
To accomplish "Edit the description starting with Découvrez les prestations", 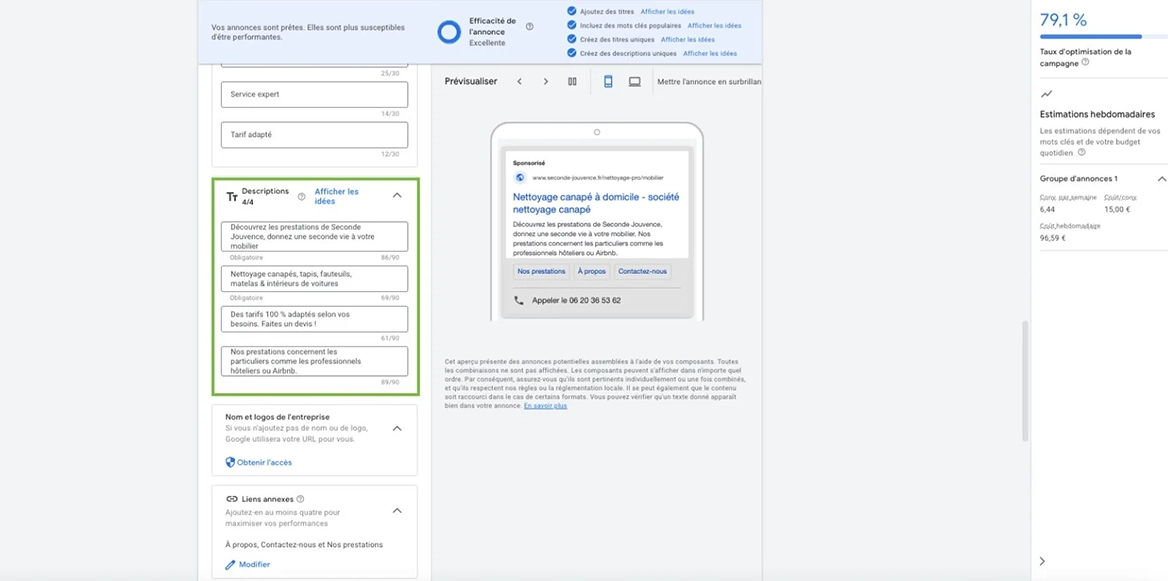I will (314, 236).
